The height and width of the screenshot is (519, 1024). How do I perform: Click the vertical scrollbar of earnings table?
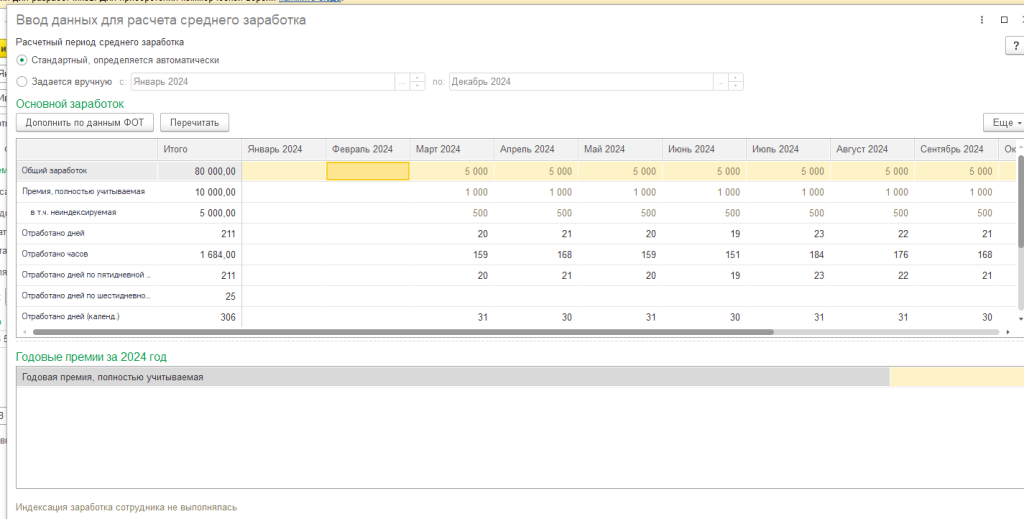pos(1021,201)
